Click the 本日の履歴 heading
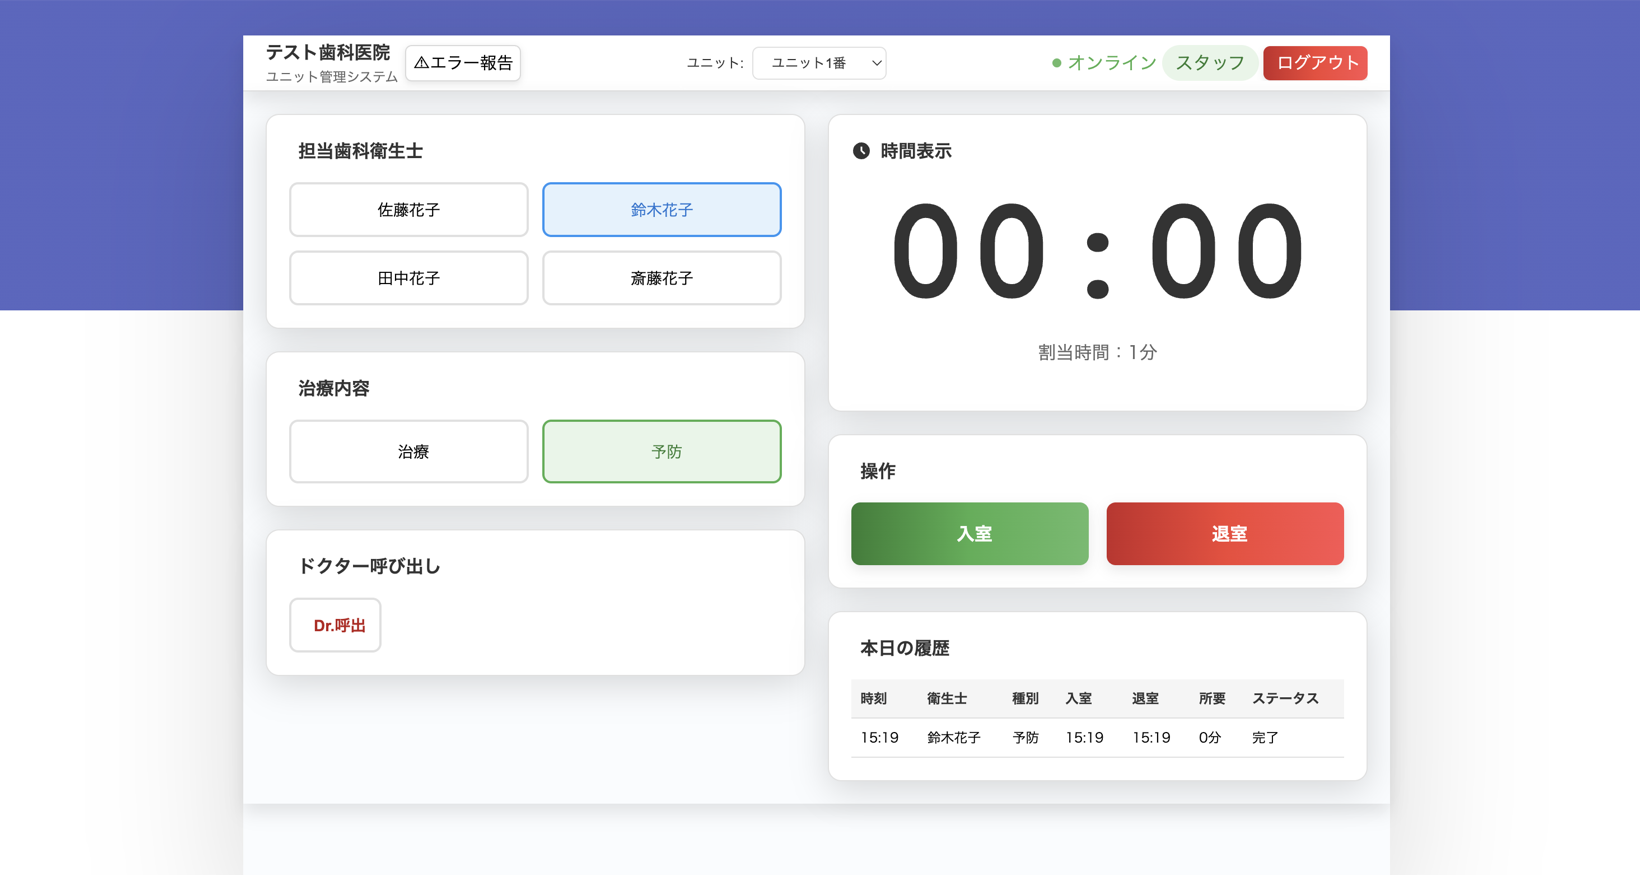 click(x=905, y=648)
